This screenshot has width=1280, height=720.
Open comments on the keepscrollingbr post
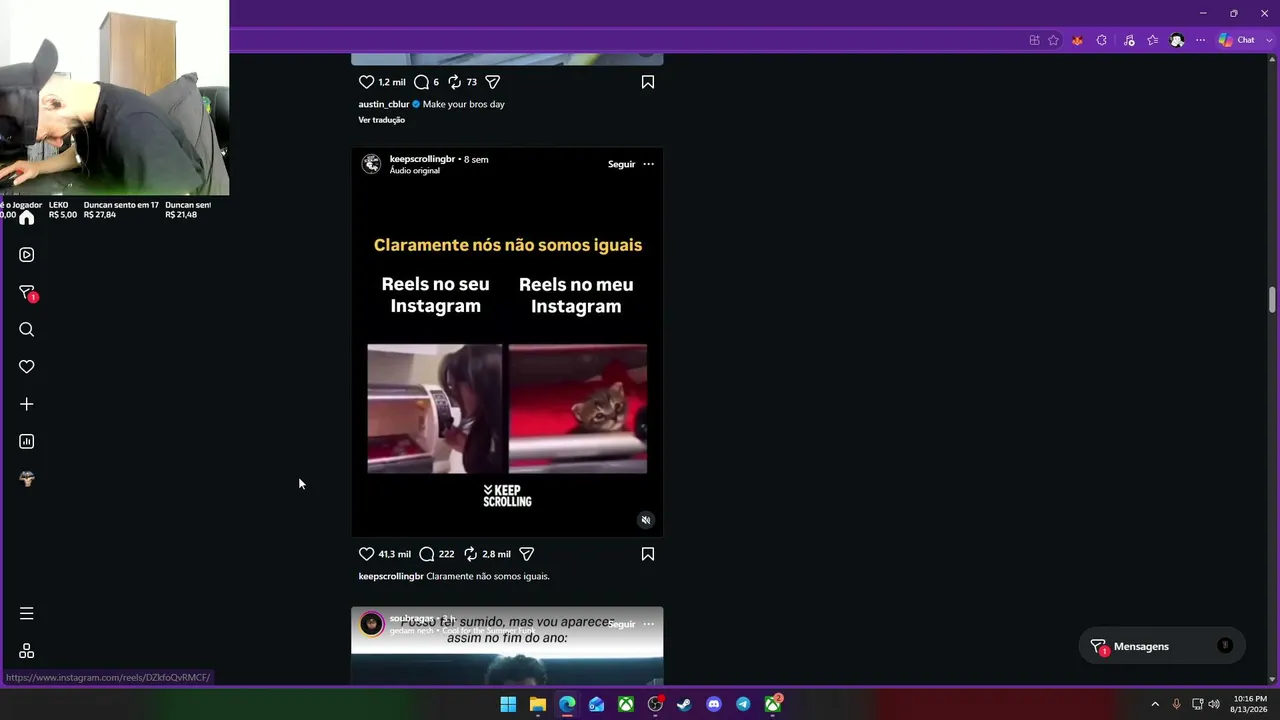427,554
